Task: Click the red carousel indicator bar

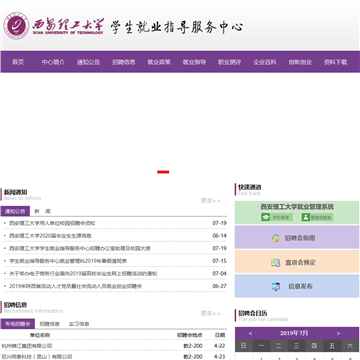Action: (163, 172)
